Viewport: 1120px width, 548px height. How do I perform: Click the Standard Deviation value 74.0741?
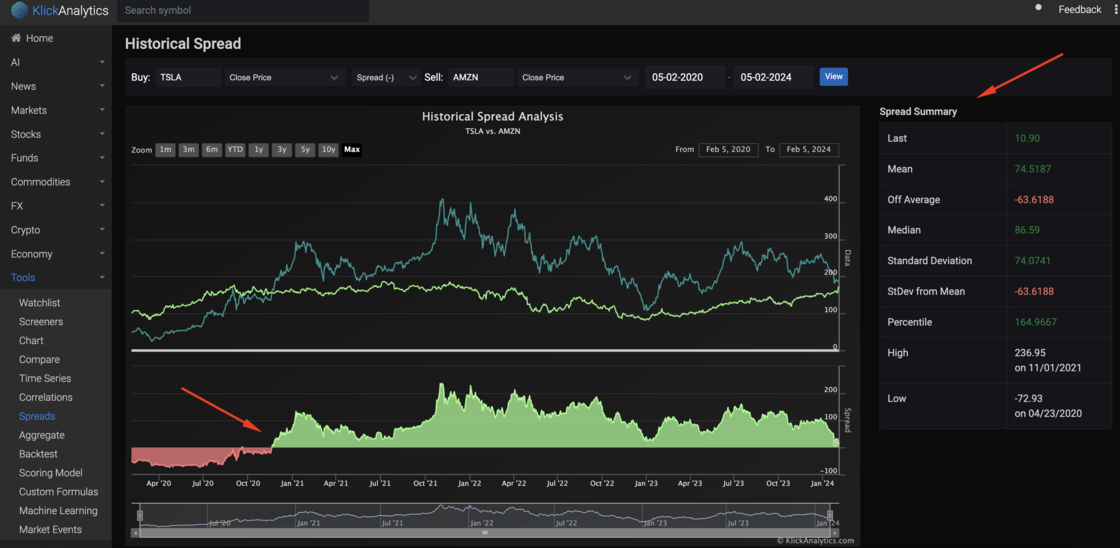[x=1033, y=261]
